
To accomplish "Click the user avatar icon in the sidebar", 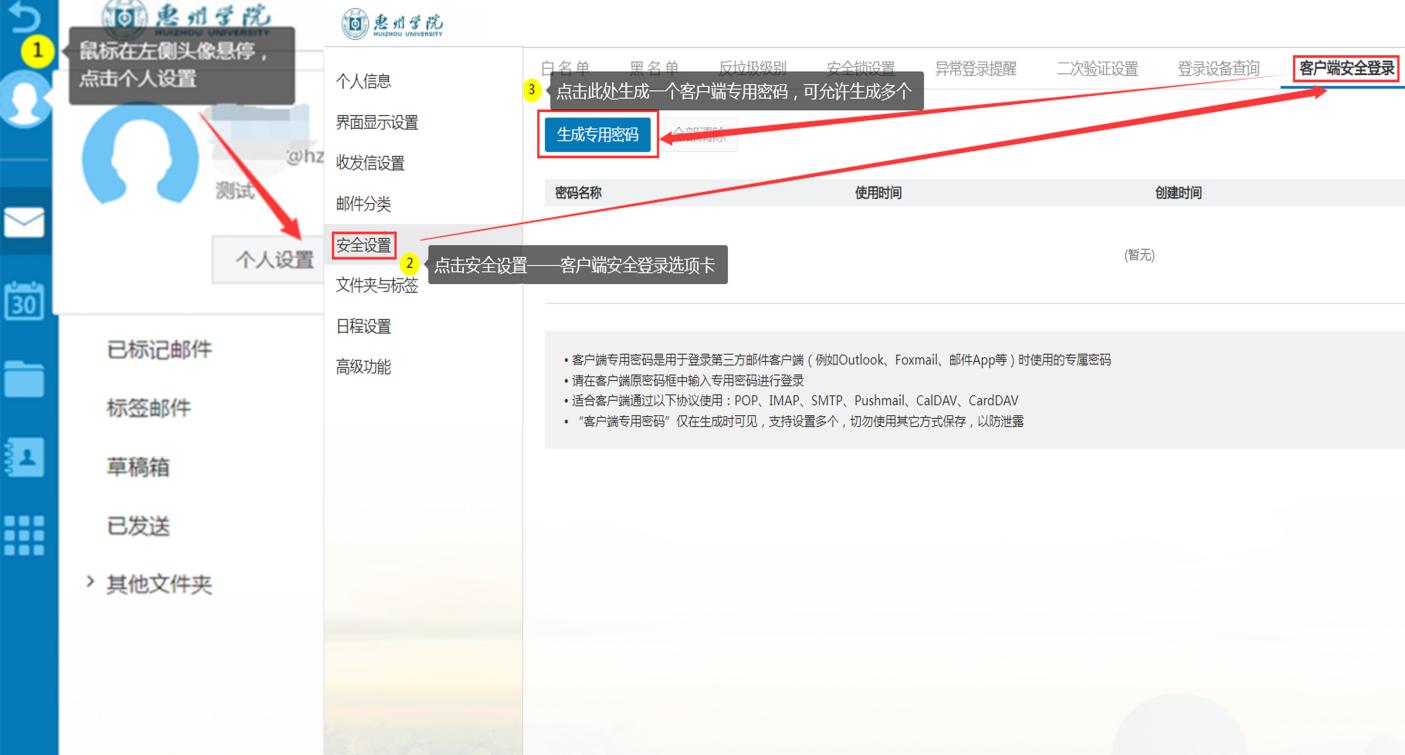I will point(24,100).
